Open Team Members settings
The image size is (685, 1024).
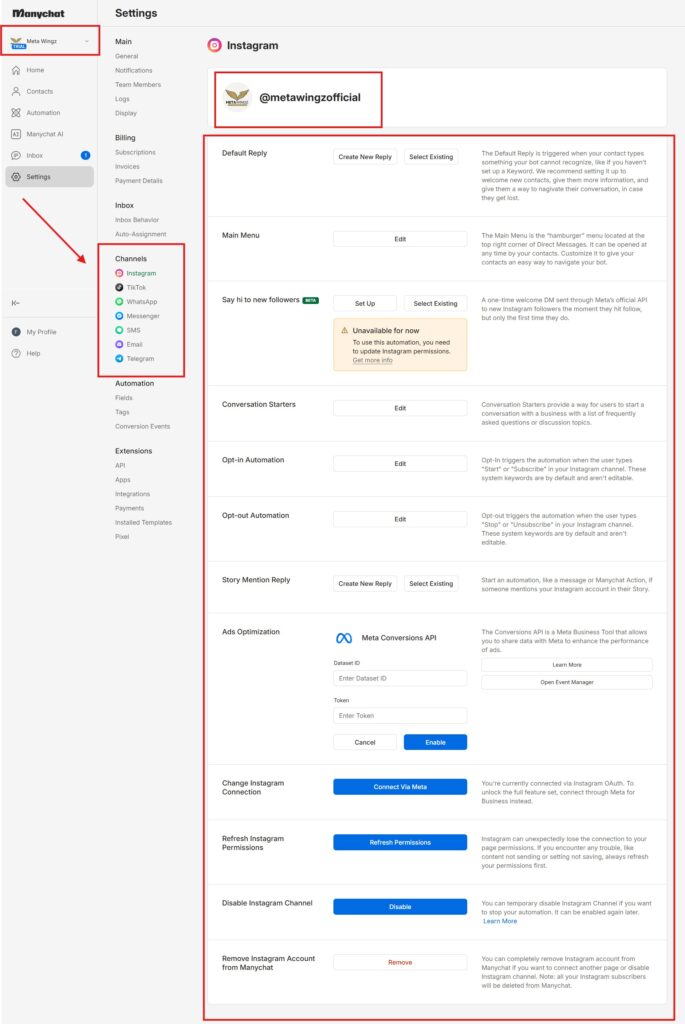[138, 85]
